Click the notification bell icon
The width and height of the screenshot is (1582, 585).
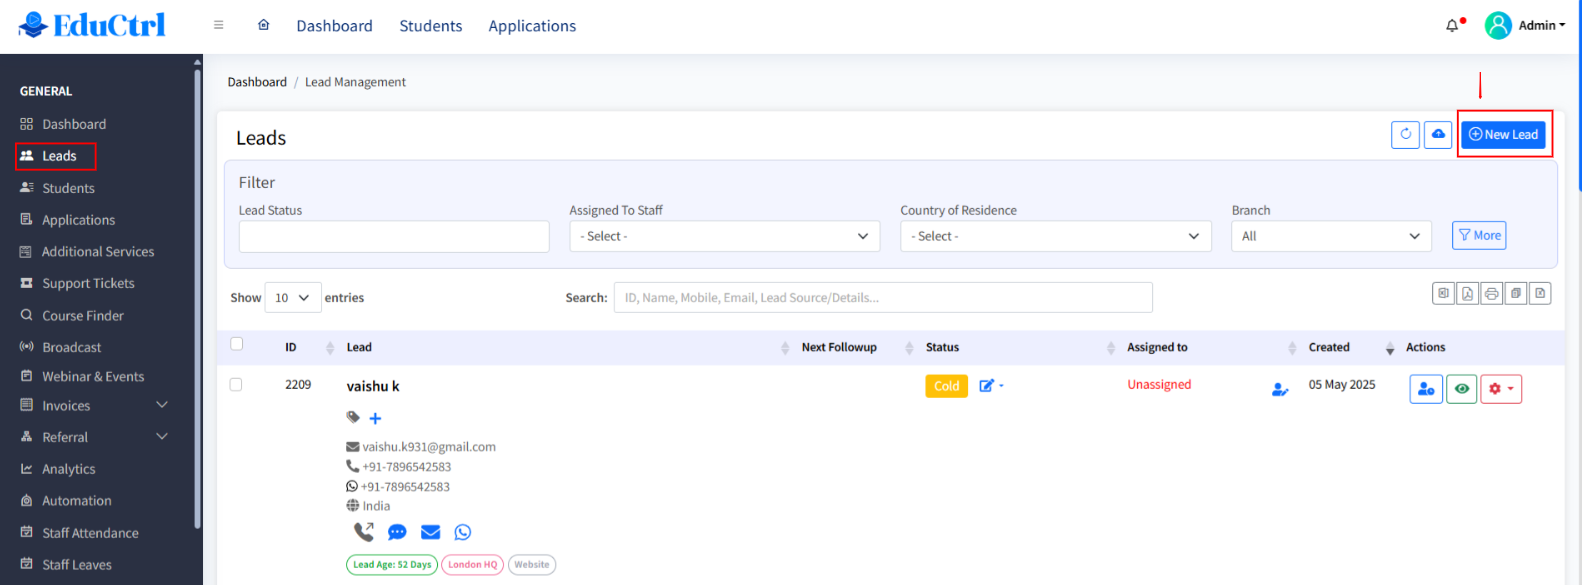(1452, 26)
